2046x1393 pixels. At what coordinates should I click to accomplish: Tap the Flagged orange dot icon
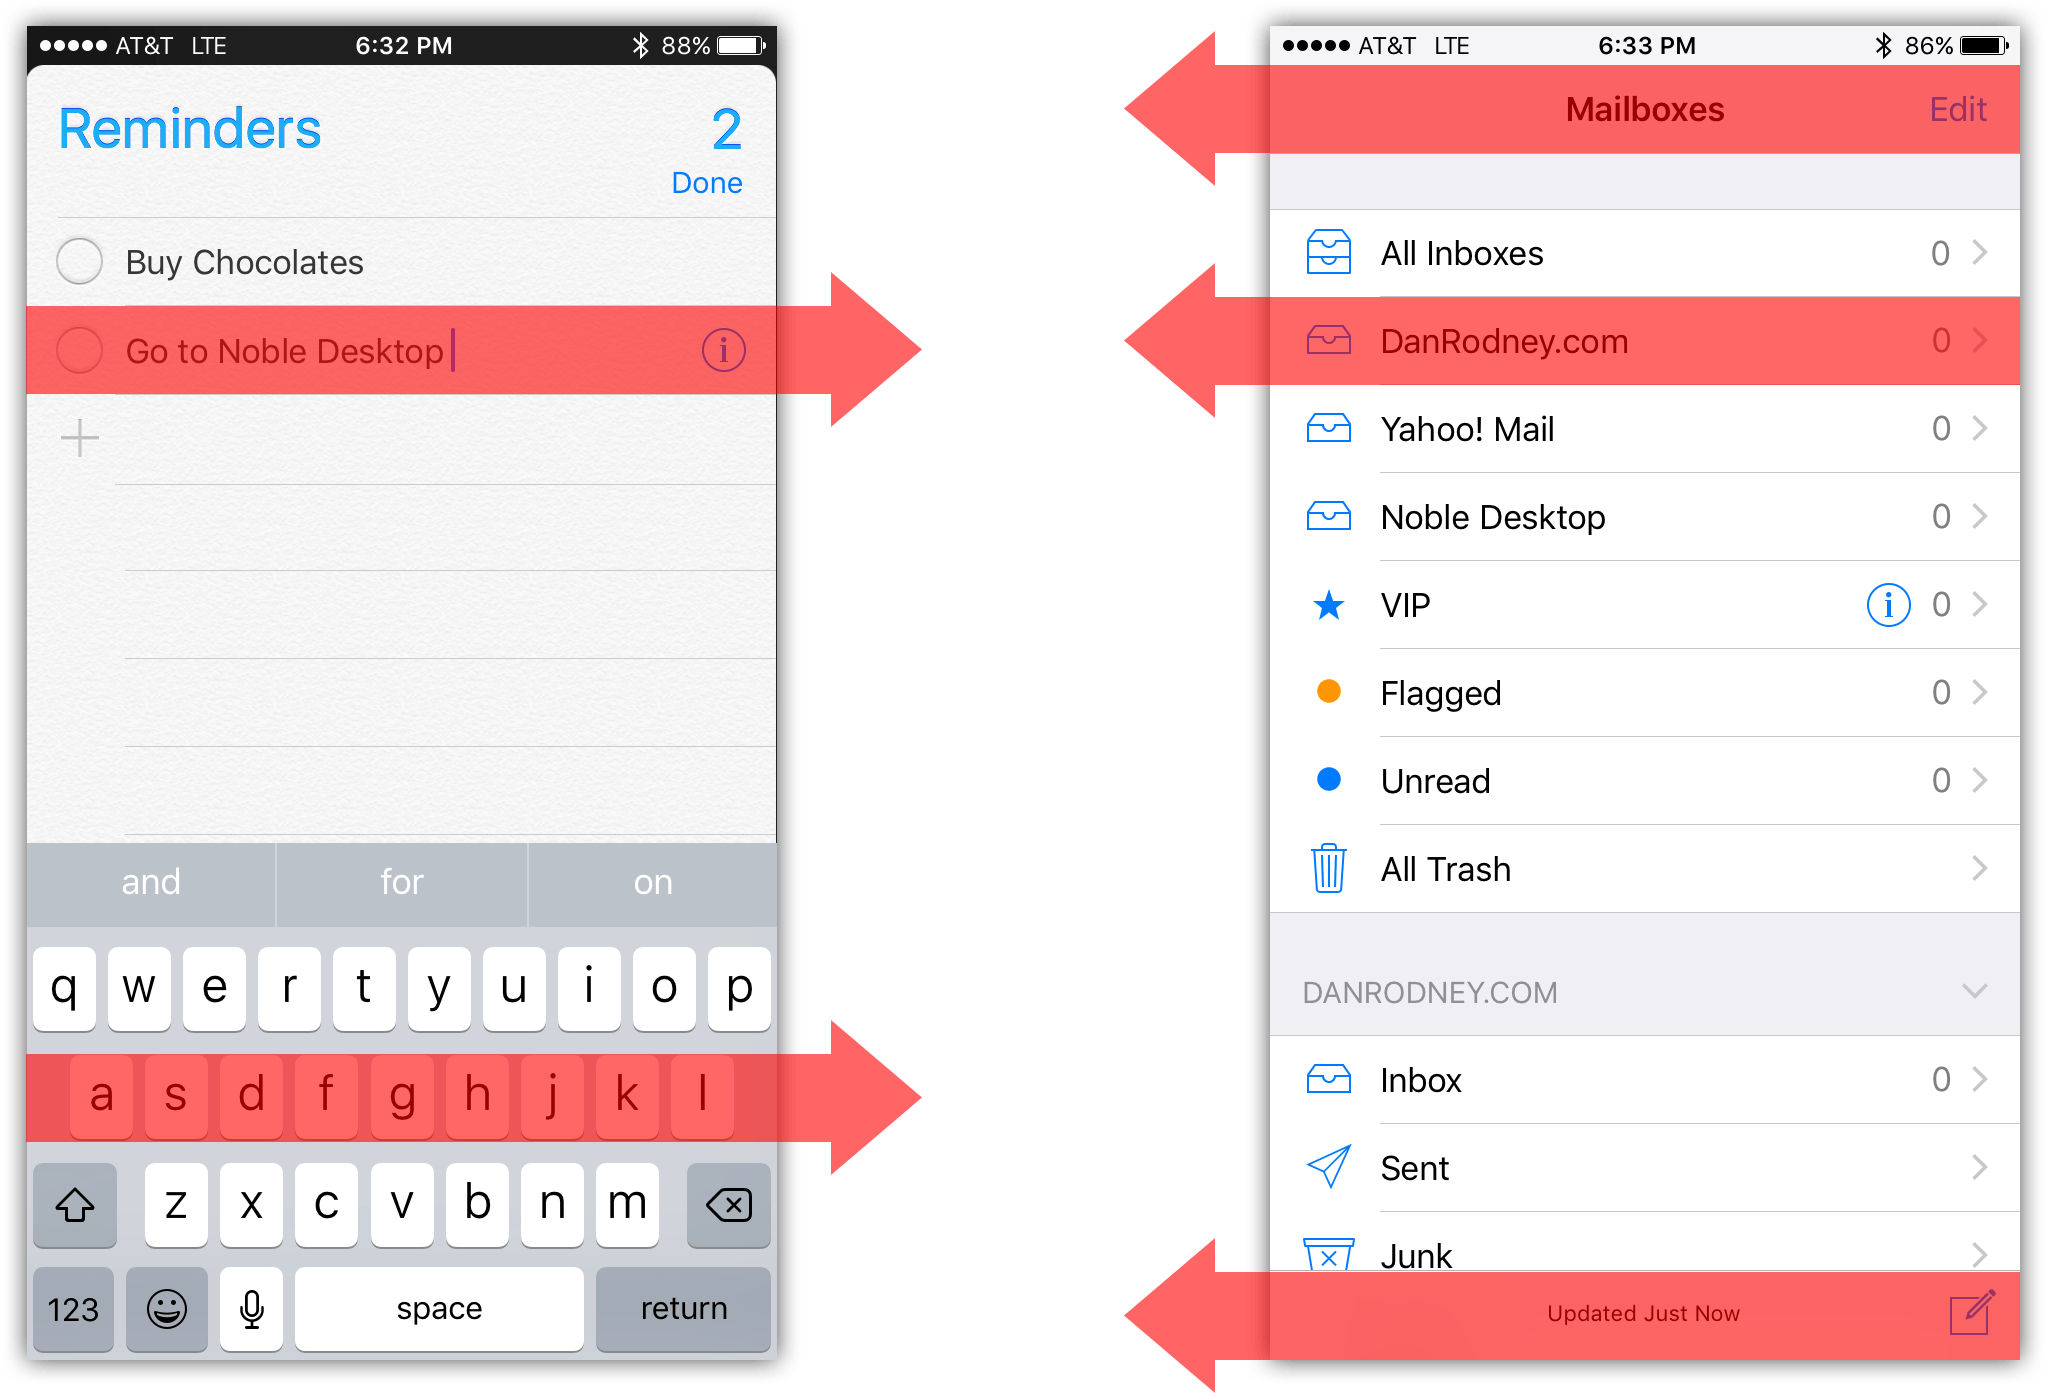(x=1329, y=696)
